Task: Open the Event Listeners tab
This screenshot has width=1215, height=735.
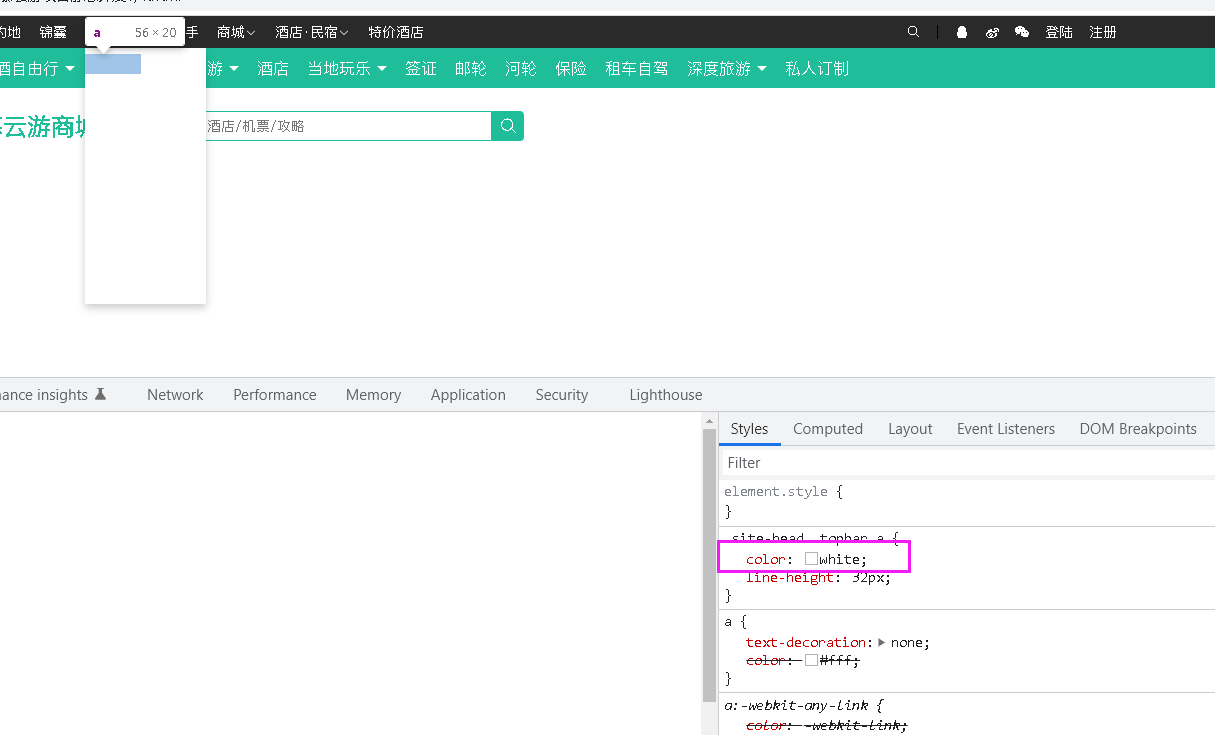Action: (1006, 428)
